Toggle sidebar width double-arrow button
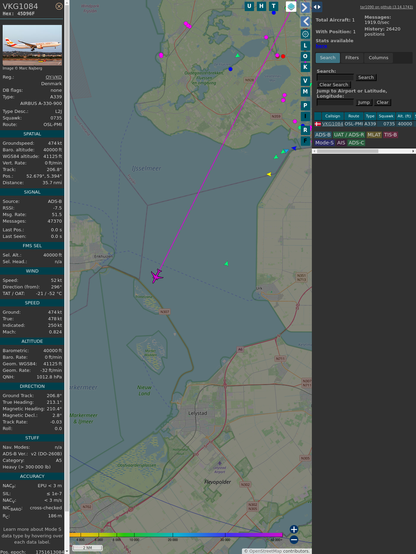 point(317,7)
